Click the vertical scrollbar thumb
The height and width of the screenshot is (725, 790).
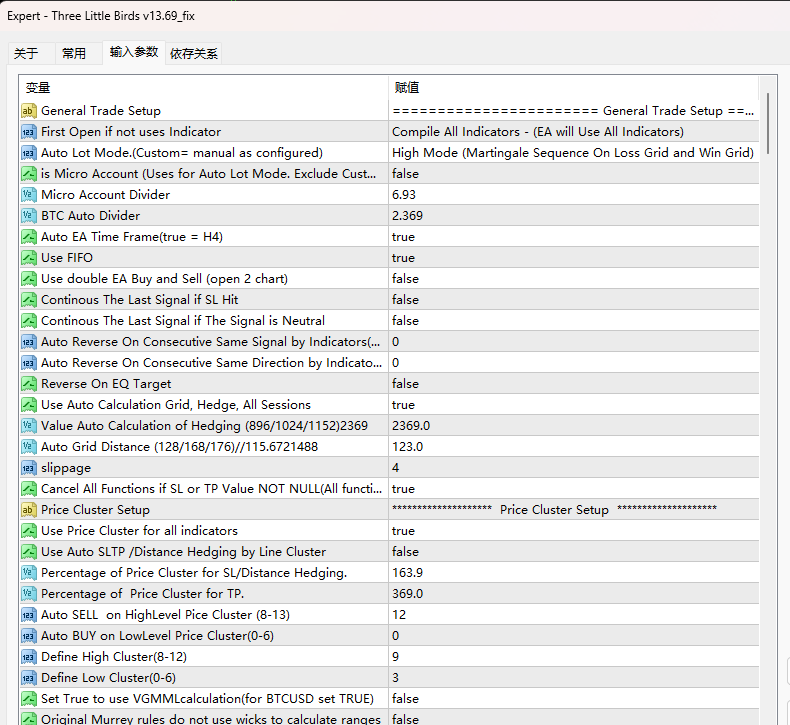click(x=768, y=123)
